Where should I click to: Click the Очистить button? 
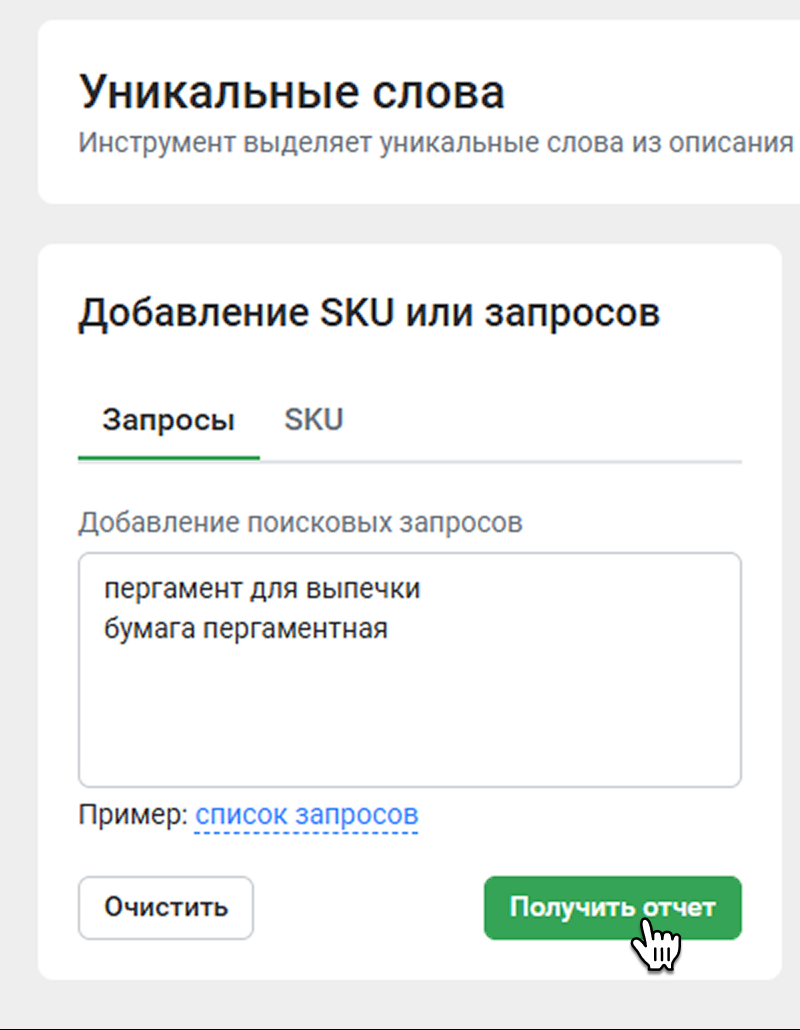pyautogui.click(x=166, y=908)
